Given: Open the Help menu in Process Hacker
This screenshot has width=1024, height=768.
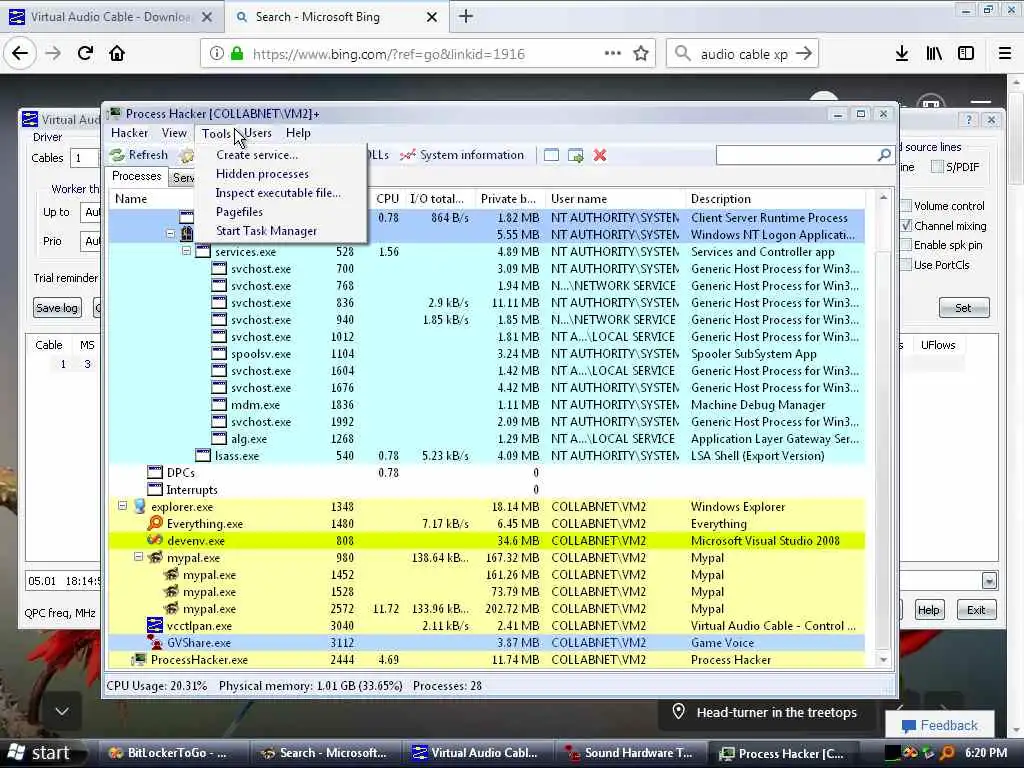Looking at the screenshot, I should [x=298, y=133].
